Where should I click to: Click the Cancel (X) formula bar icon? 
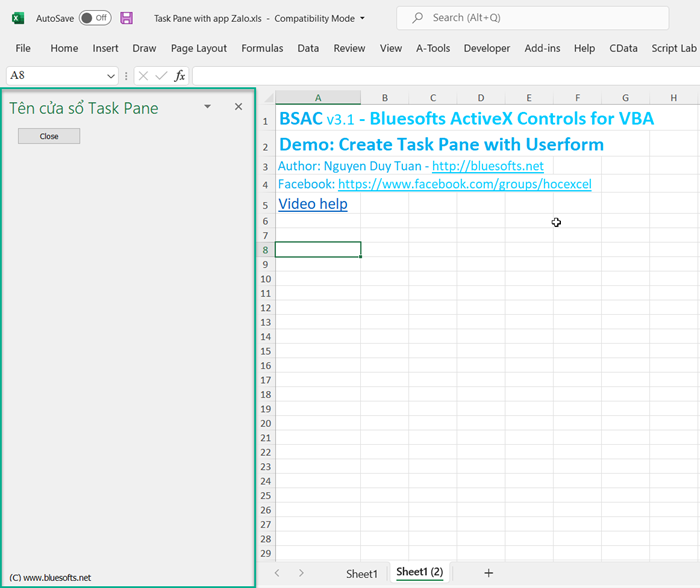[143, 76]
